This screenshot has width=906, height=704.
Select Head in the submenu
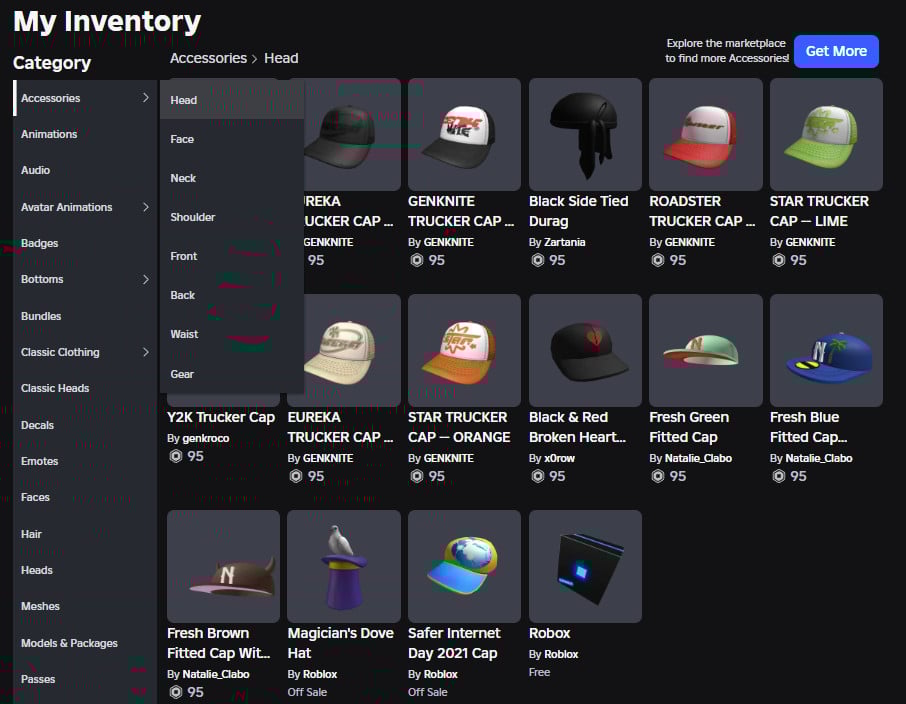pyautogui.click(x=232, y=100)
